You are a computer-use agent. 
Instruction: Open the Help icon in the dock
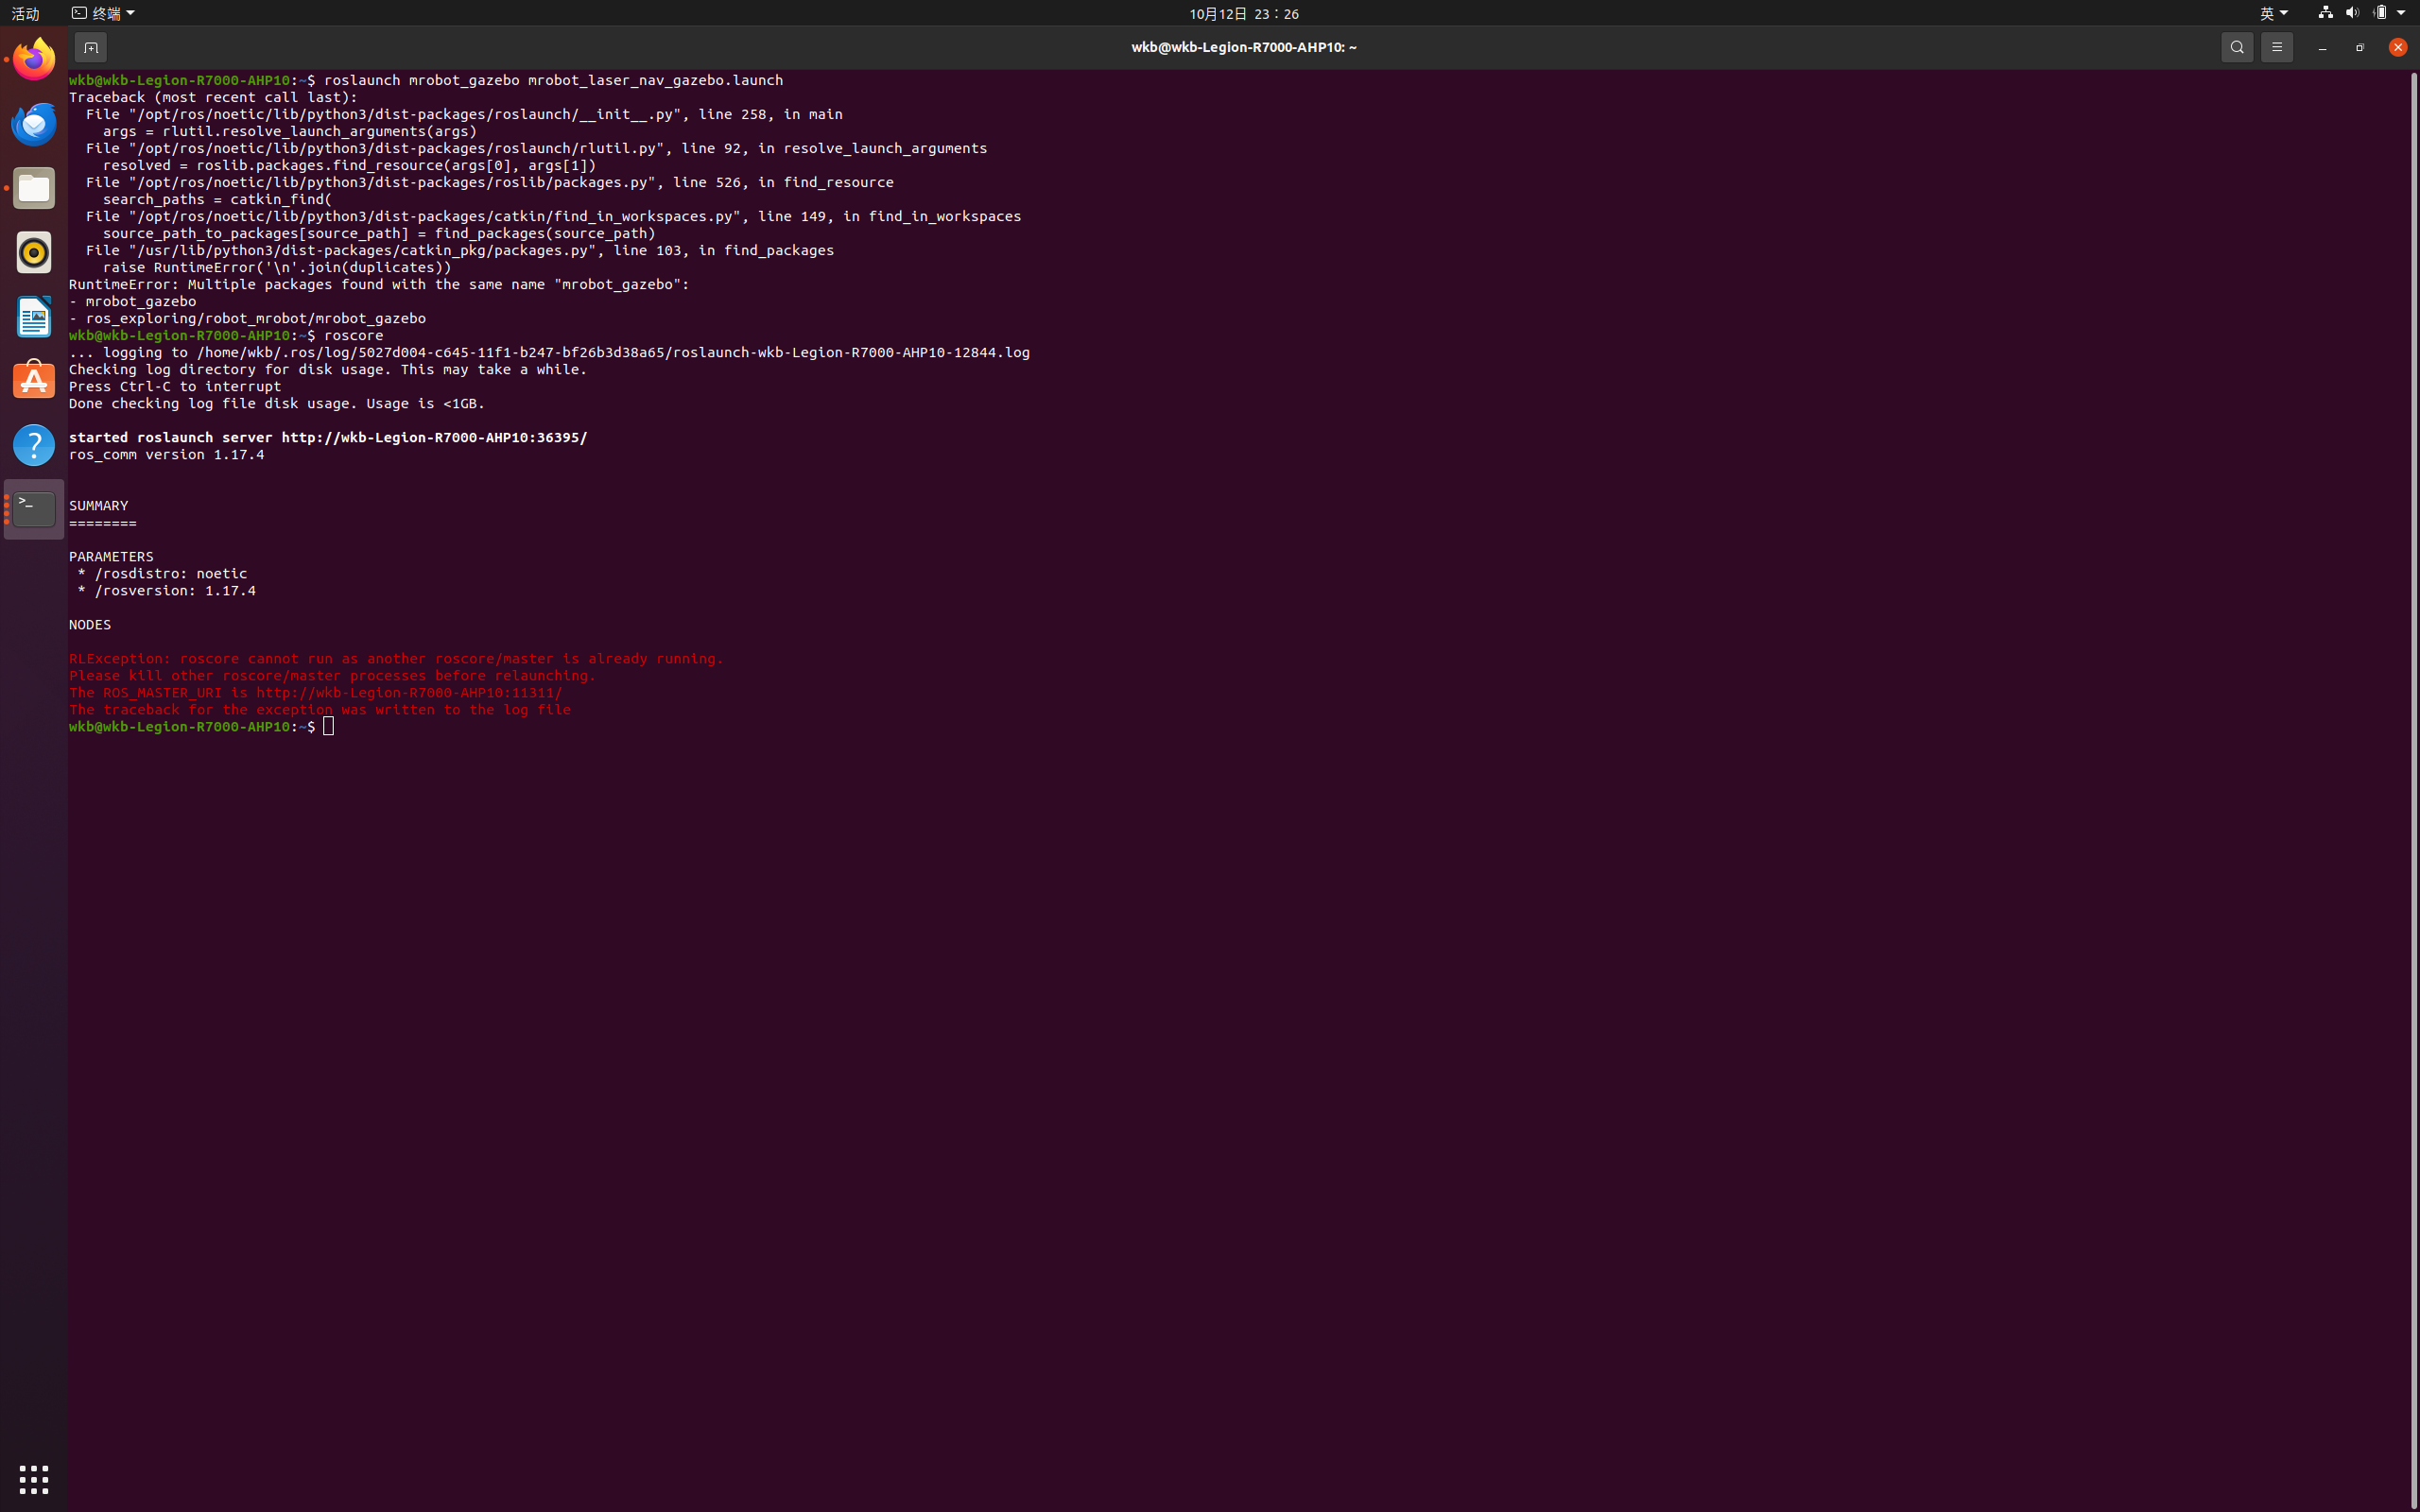point(34,445)
